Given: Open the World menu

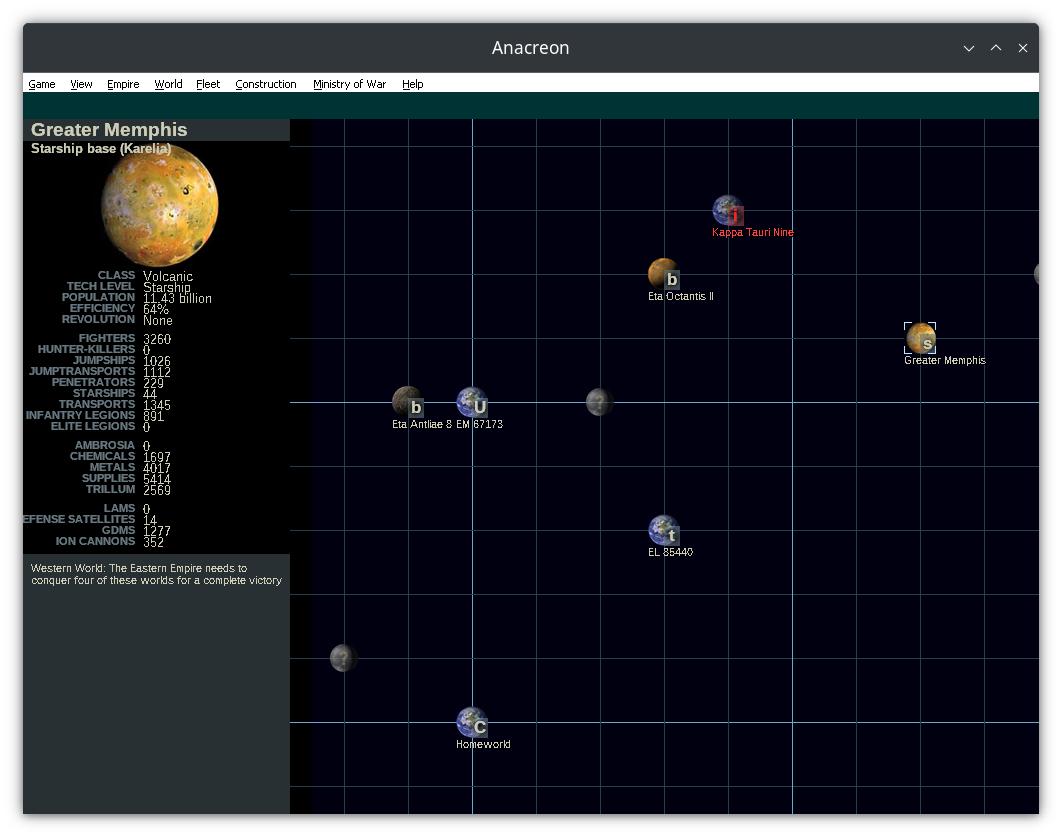Looking at the screenshot, I should [x=168, y=84].
